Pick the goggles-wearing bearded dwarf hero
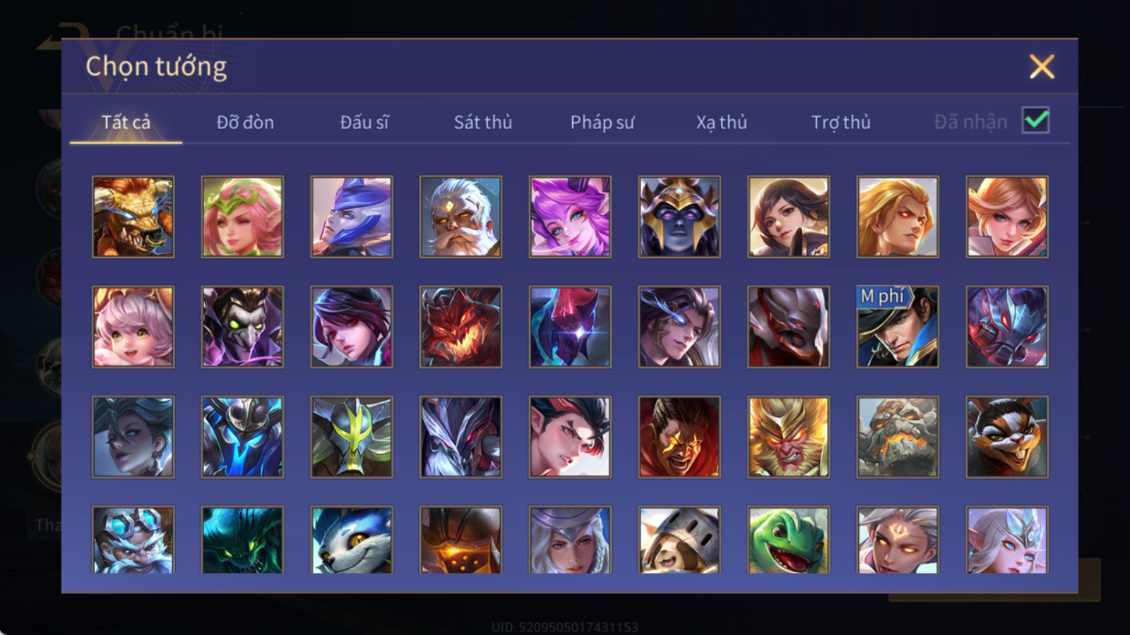The image size is (1130, 635). [x=133, y=540]
